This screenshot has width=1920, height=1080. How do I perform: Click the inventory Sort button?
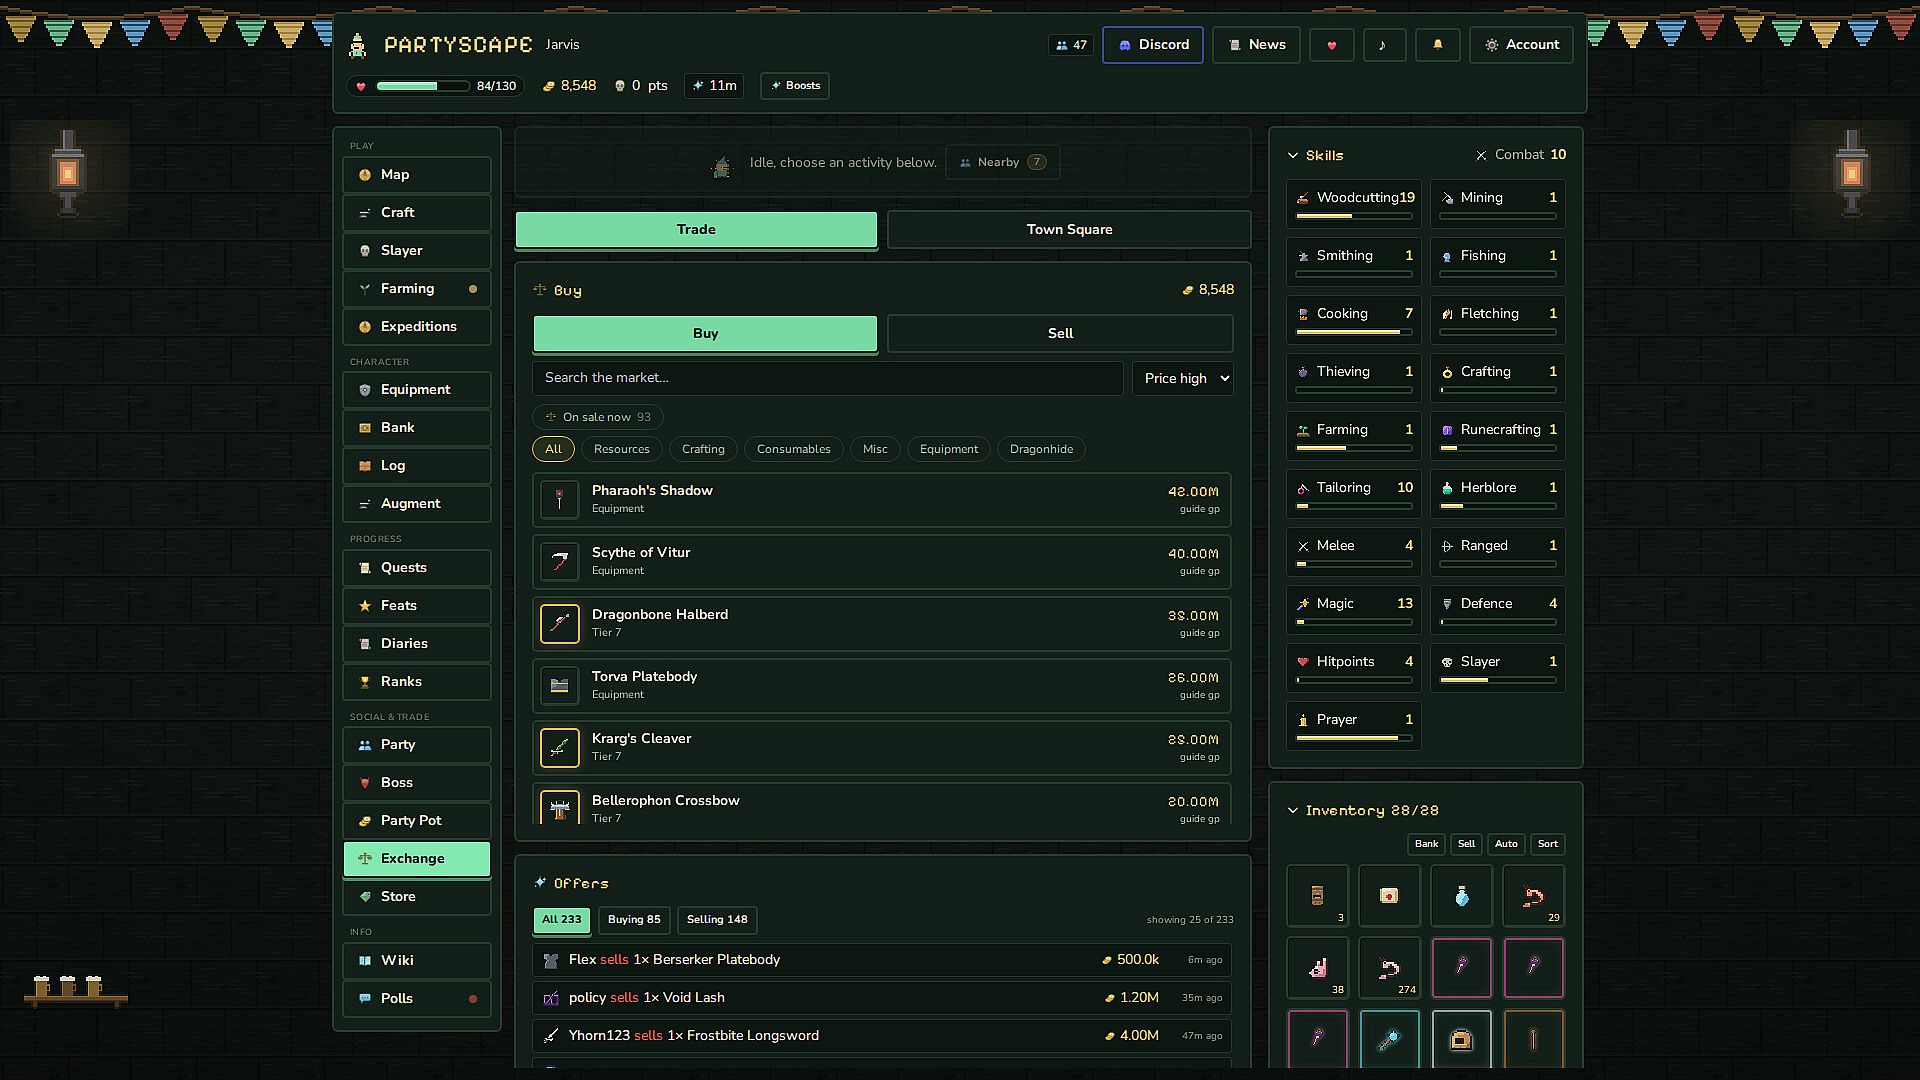click(1547, 844)
